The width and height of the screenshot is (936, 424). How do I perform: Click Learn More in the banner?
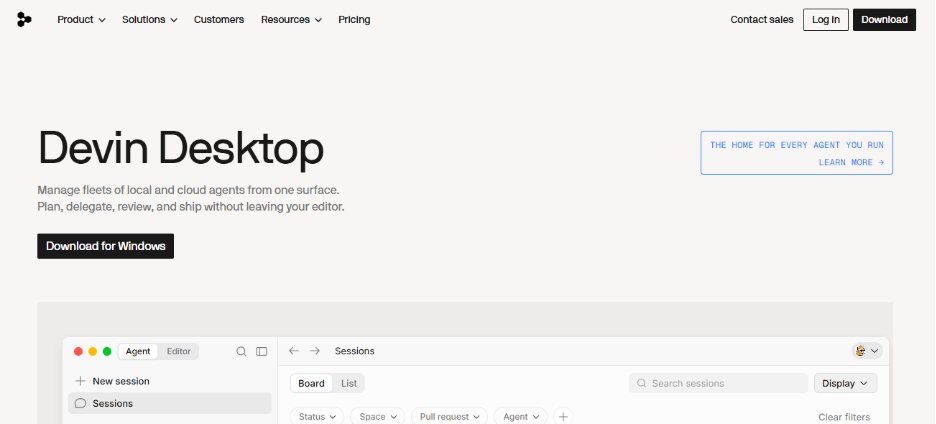851,162
